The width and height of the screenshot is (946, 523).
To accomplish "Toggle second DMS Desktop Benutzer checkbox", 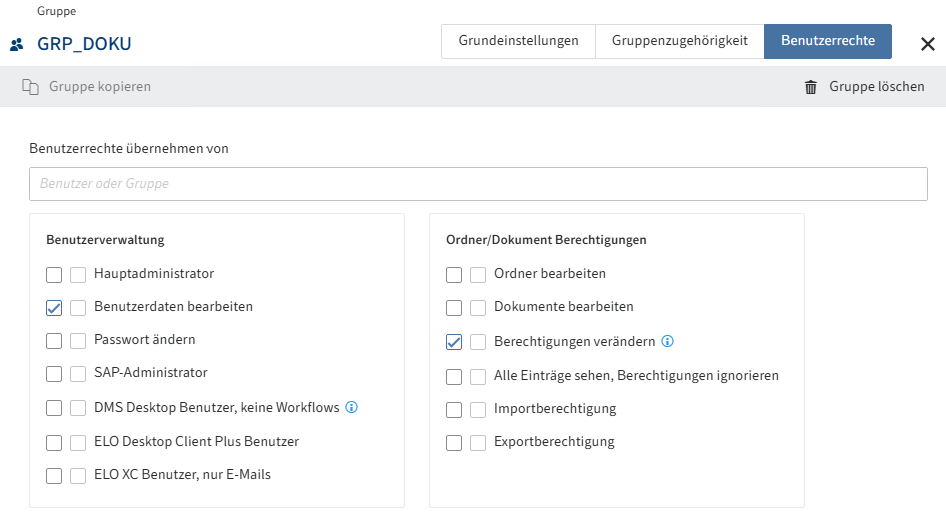I will pyautogui.click(x=78, y=408).
